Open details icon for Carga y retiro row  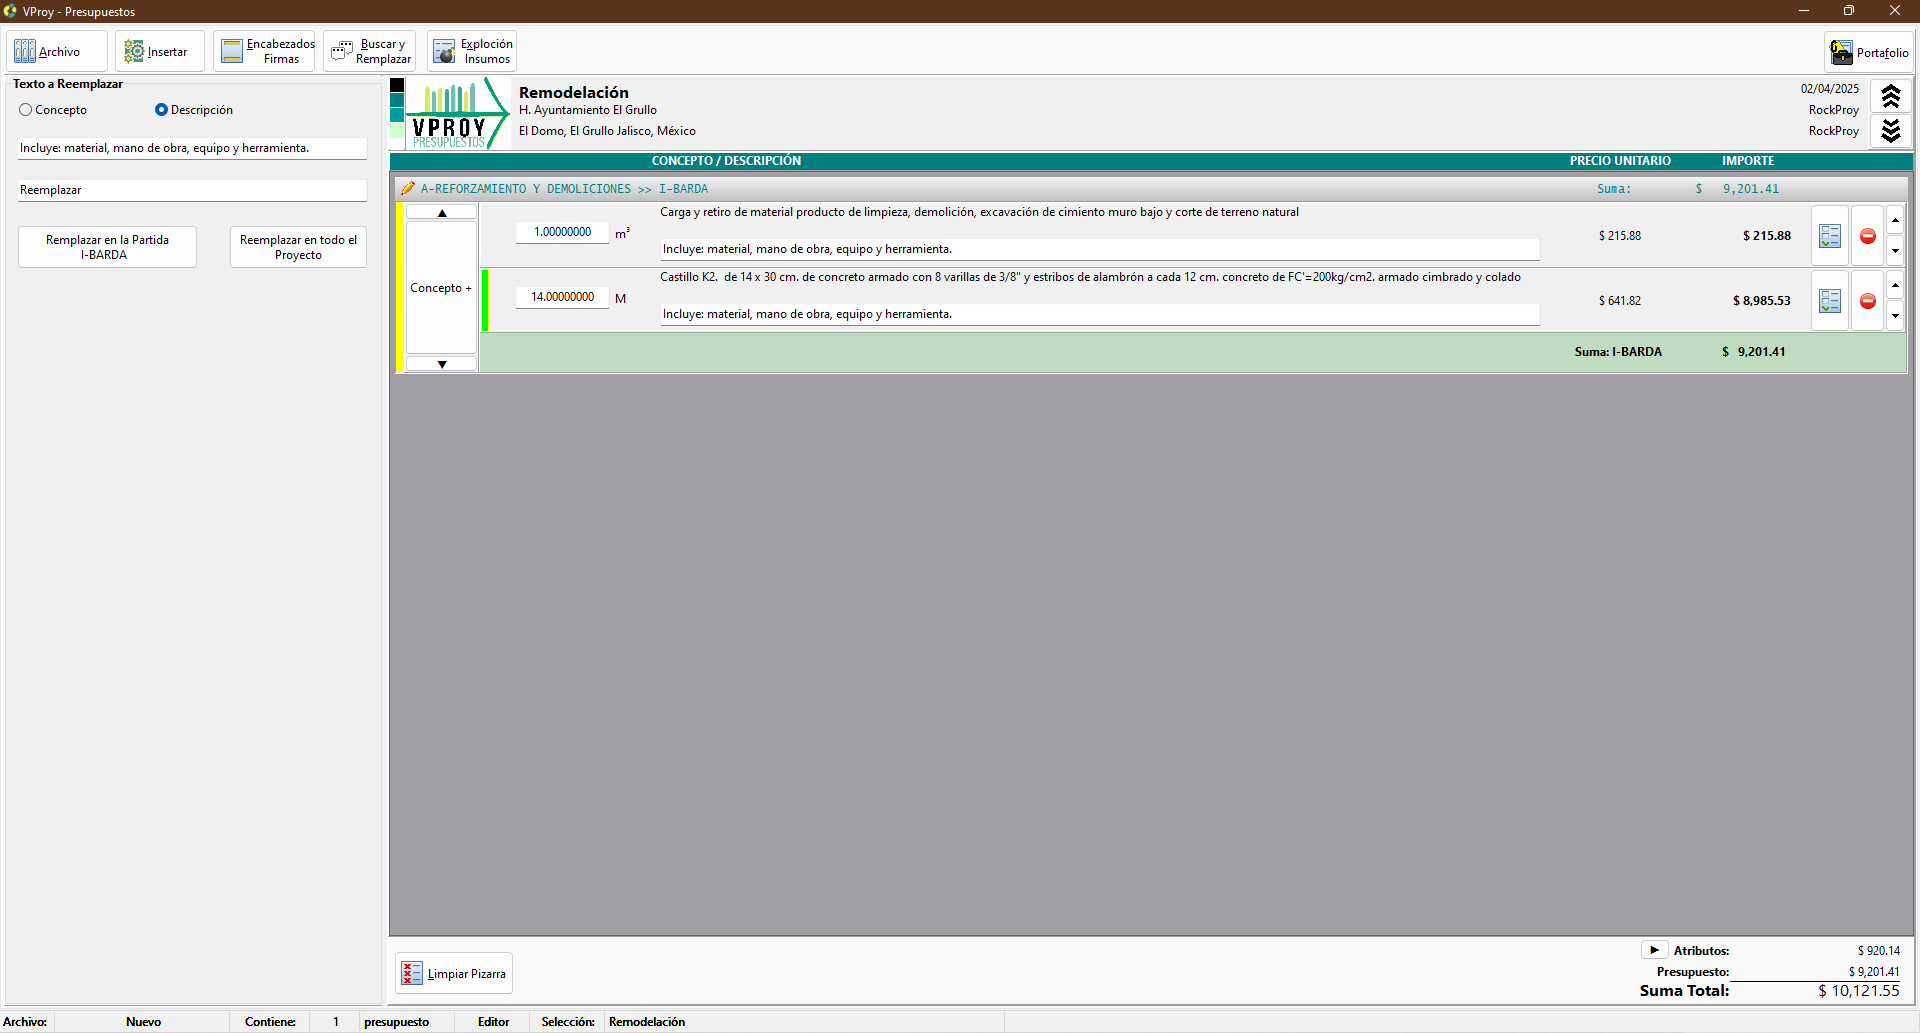tap(1829, 236)
